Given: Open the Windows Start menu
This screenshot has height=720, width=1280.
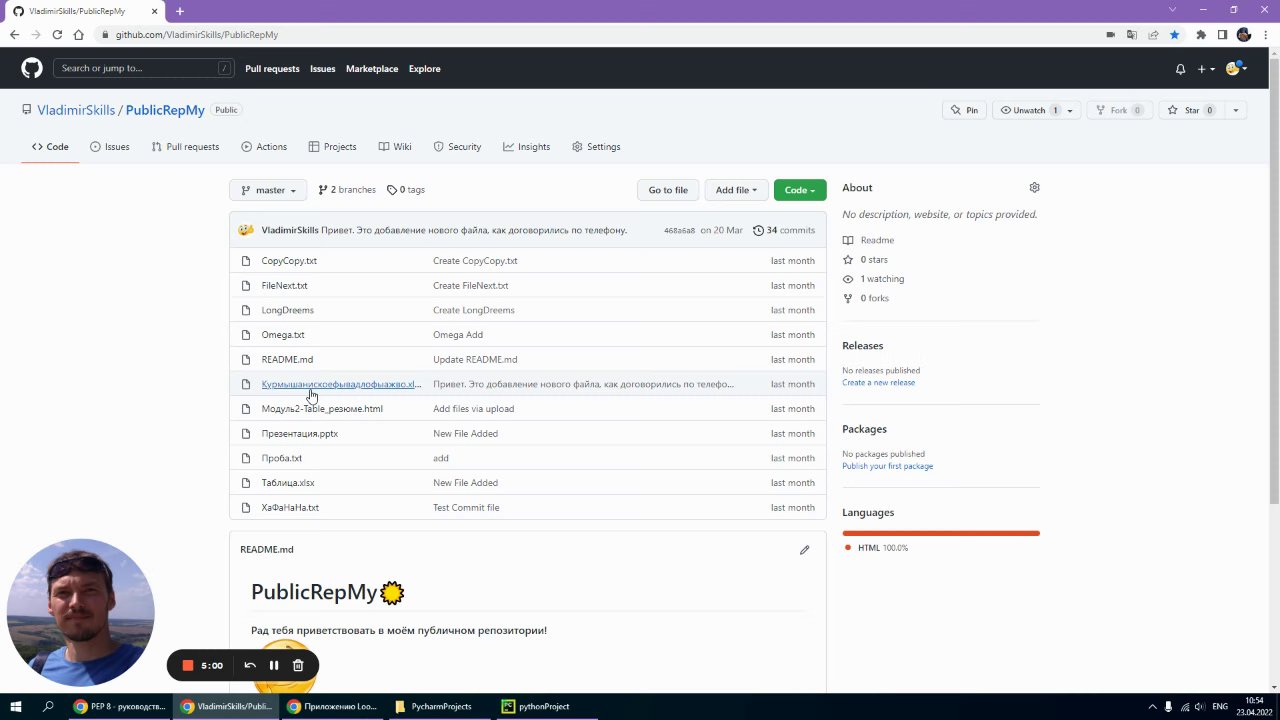Looking at the screenshot, I should click(x=16, y=706).
